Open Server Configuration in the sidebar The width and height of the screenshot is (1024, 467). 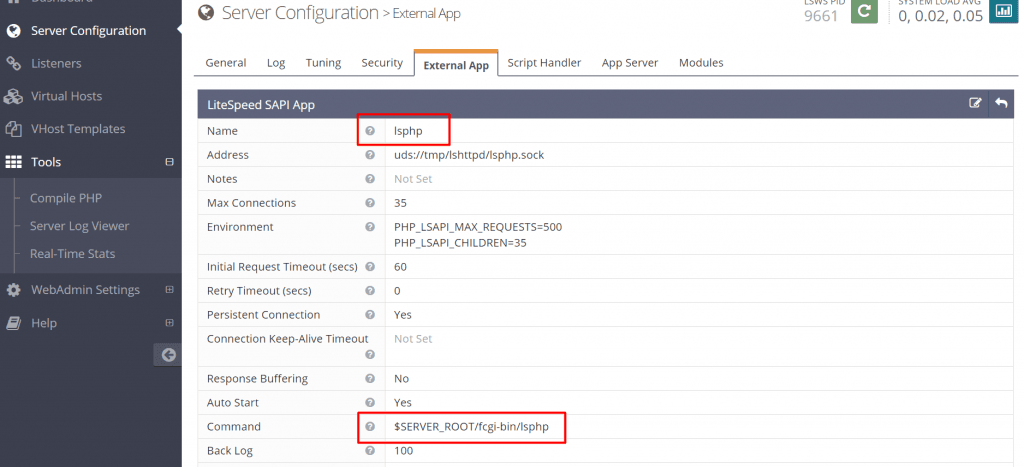point(91,31)
